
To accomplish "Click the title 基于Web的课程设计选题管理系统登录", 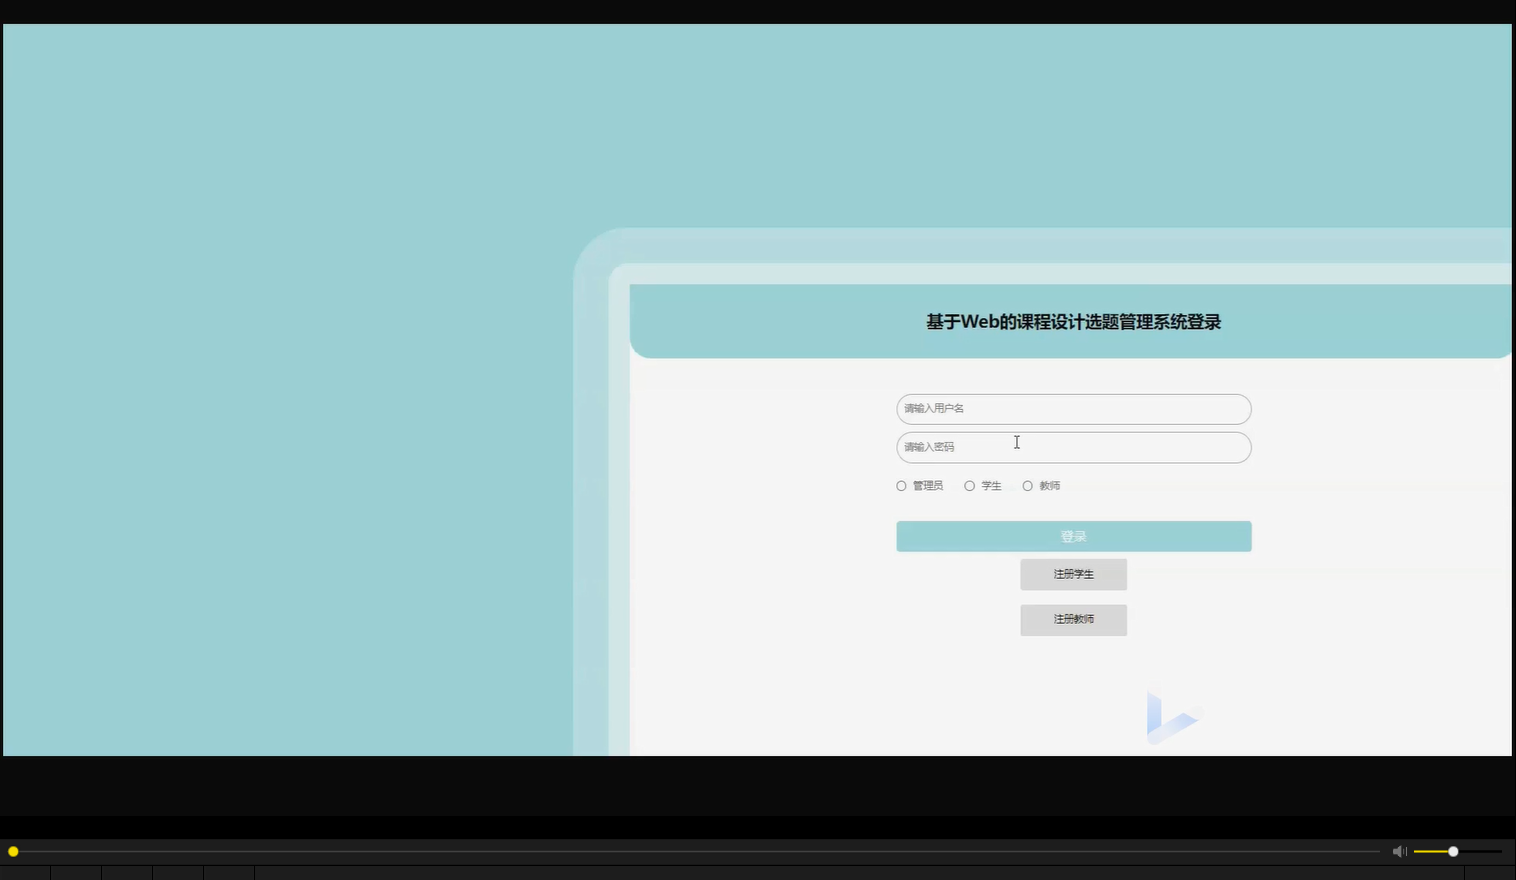I will click(x=1073, y=322).
